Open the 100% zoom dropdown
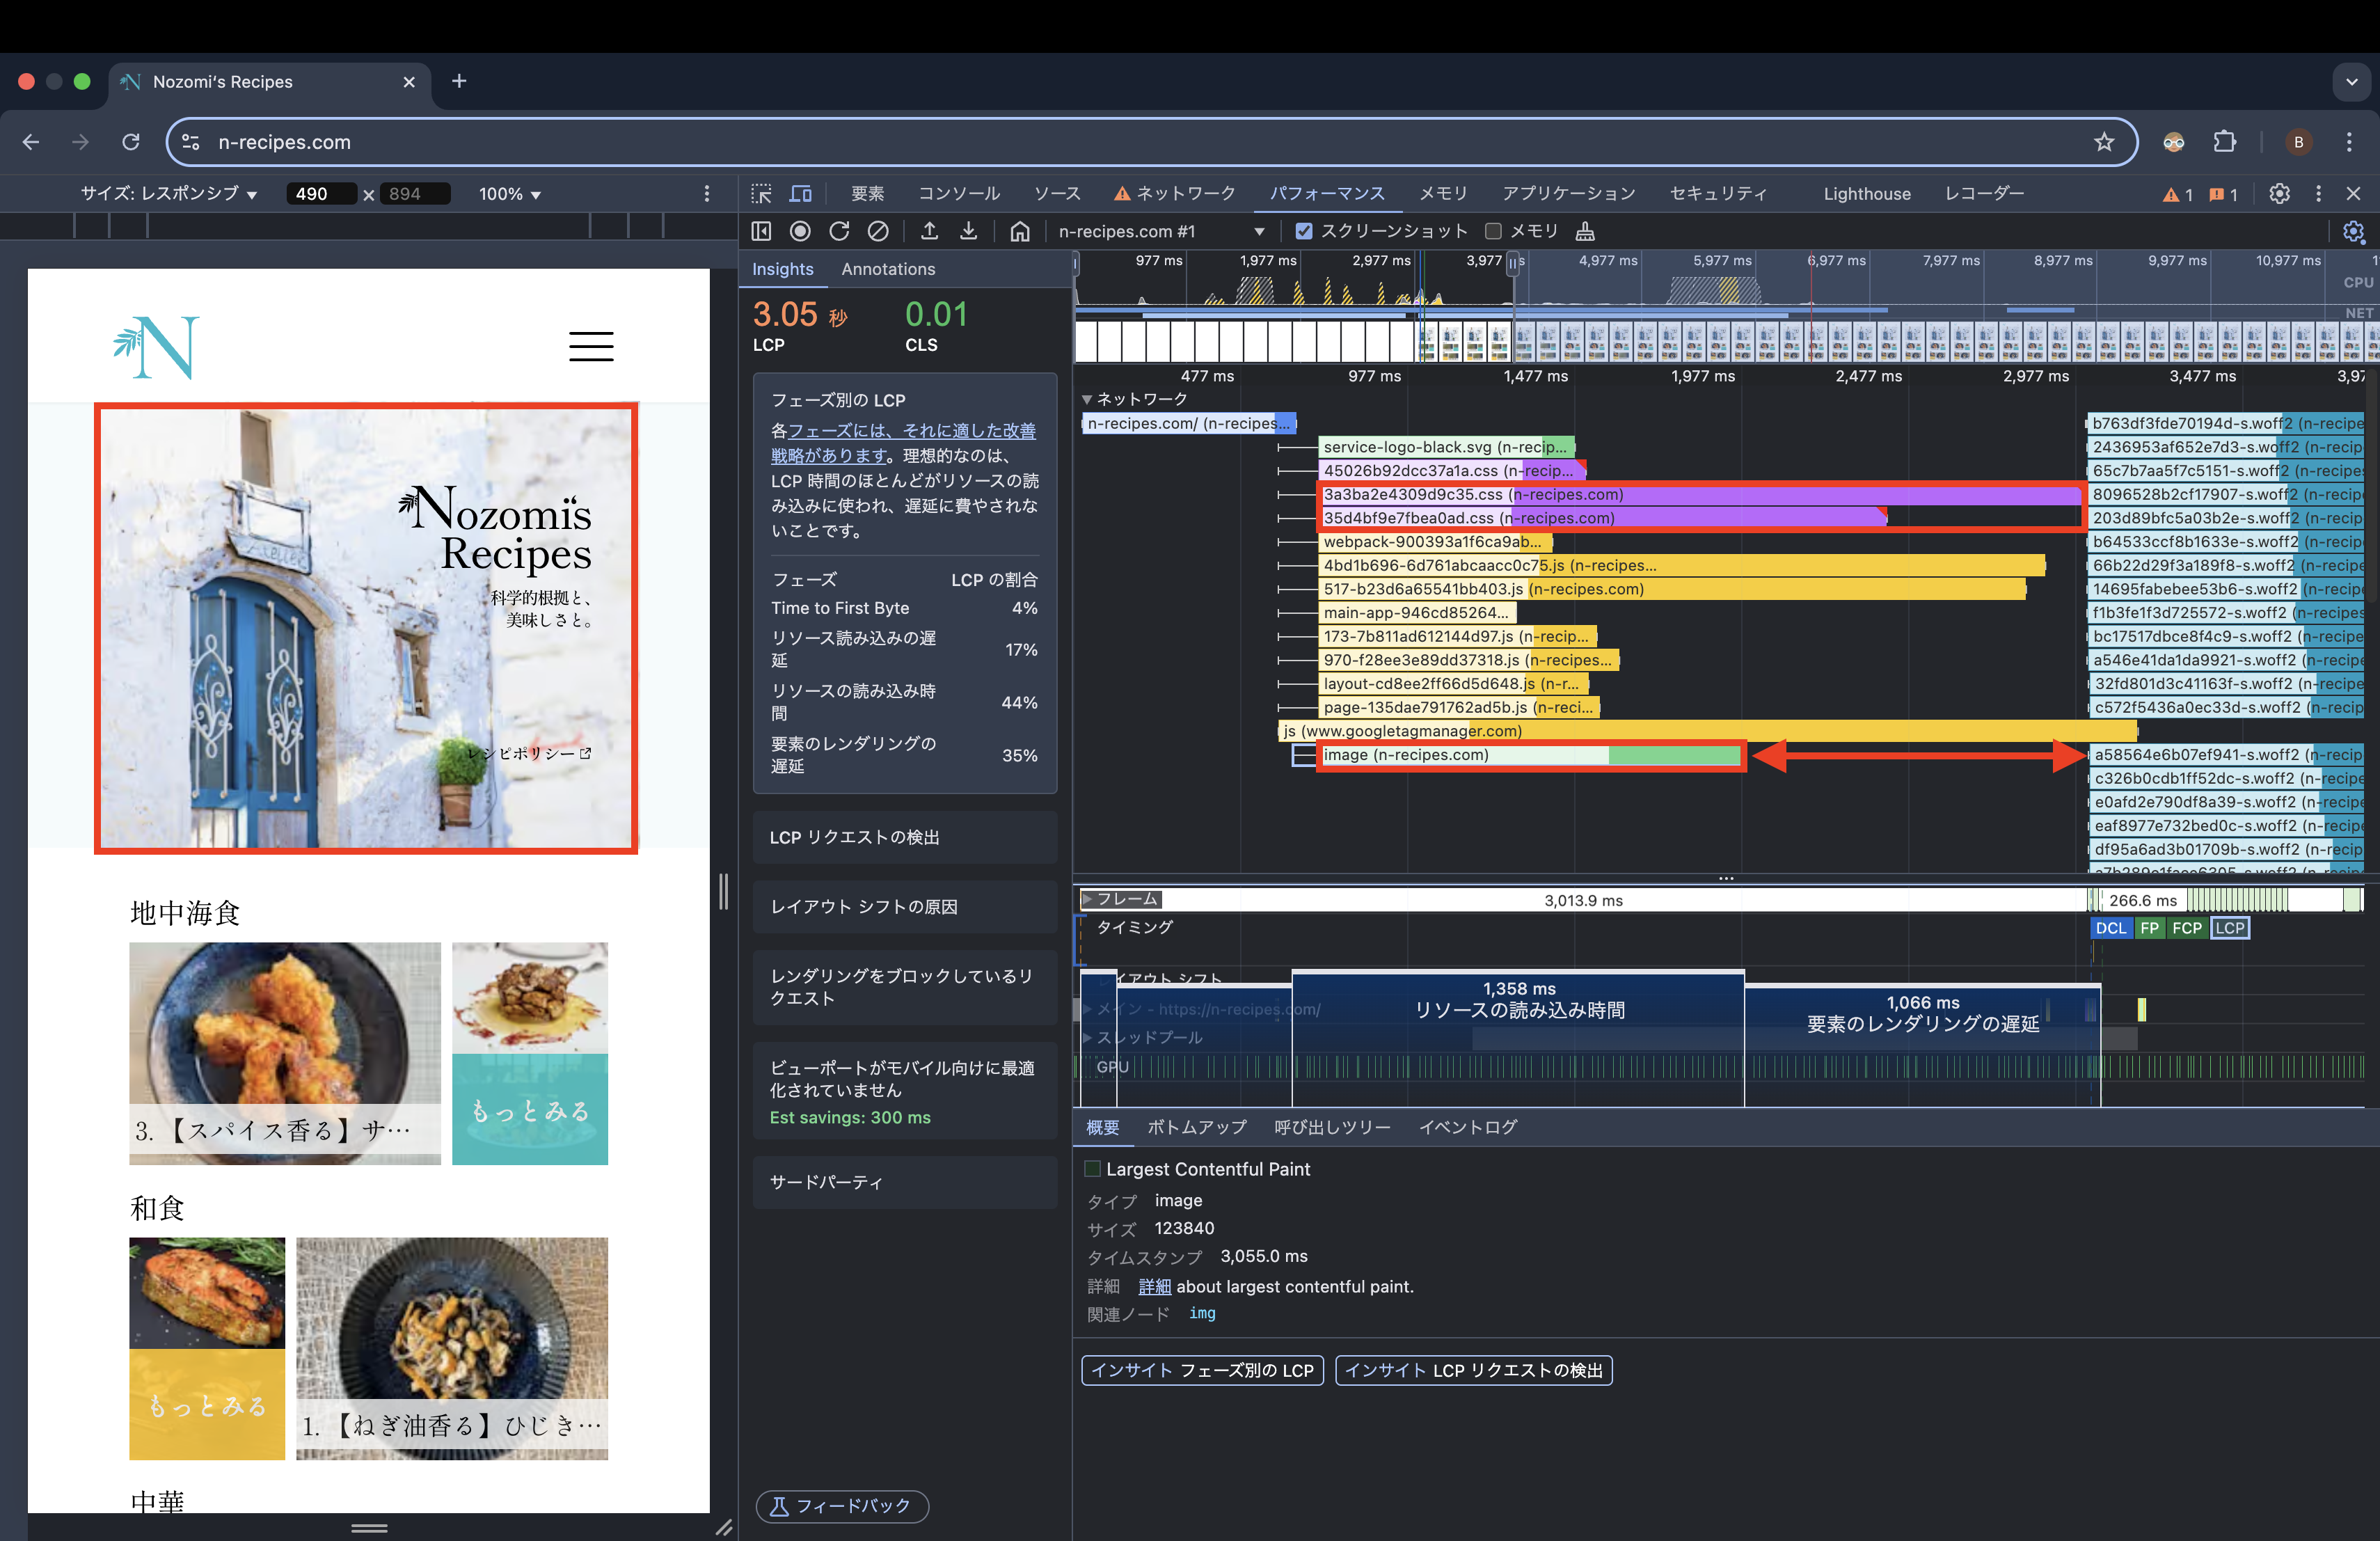 [x=509, y=194]
